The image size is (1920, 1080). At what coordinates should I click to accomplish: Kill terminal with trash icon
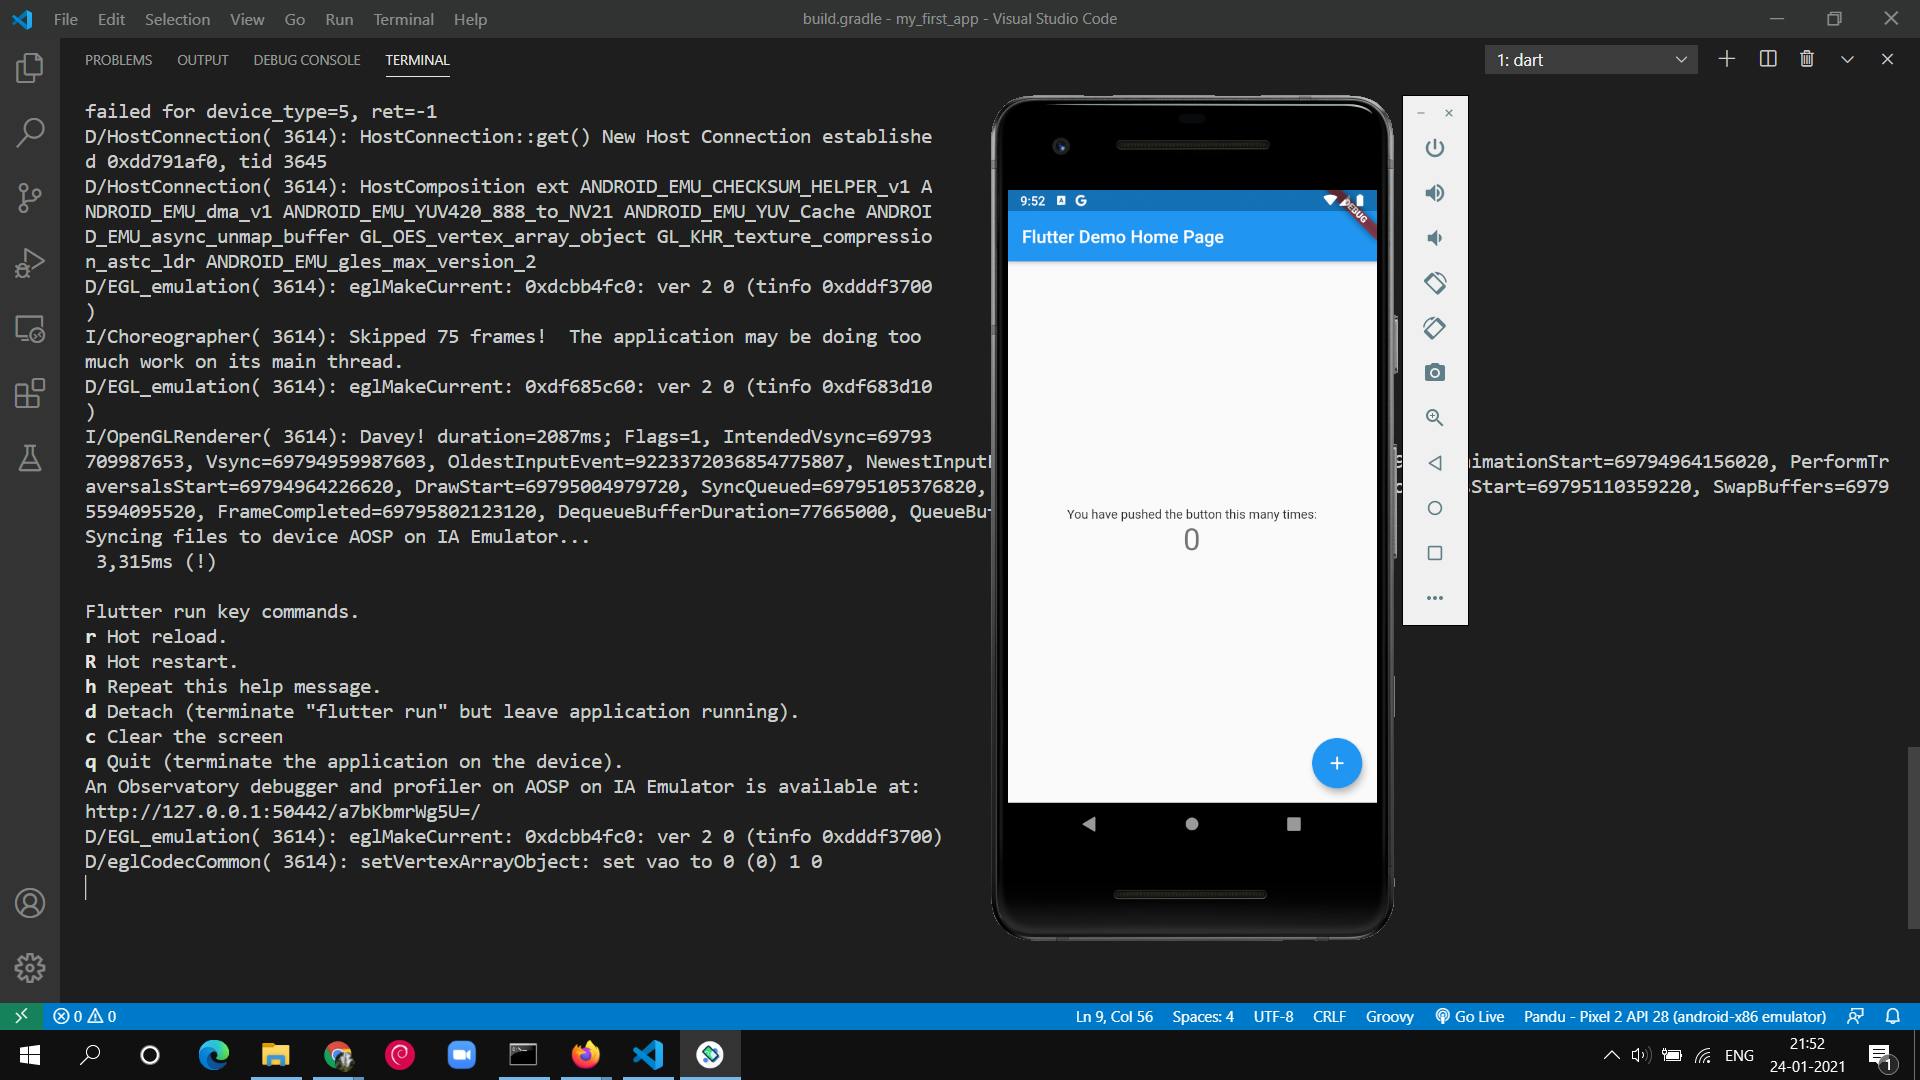point(1807,59)
